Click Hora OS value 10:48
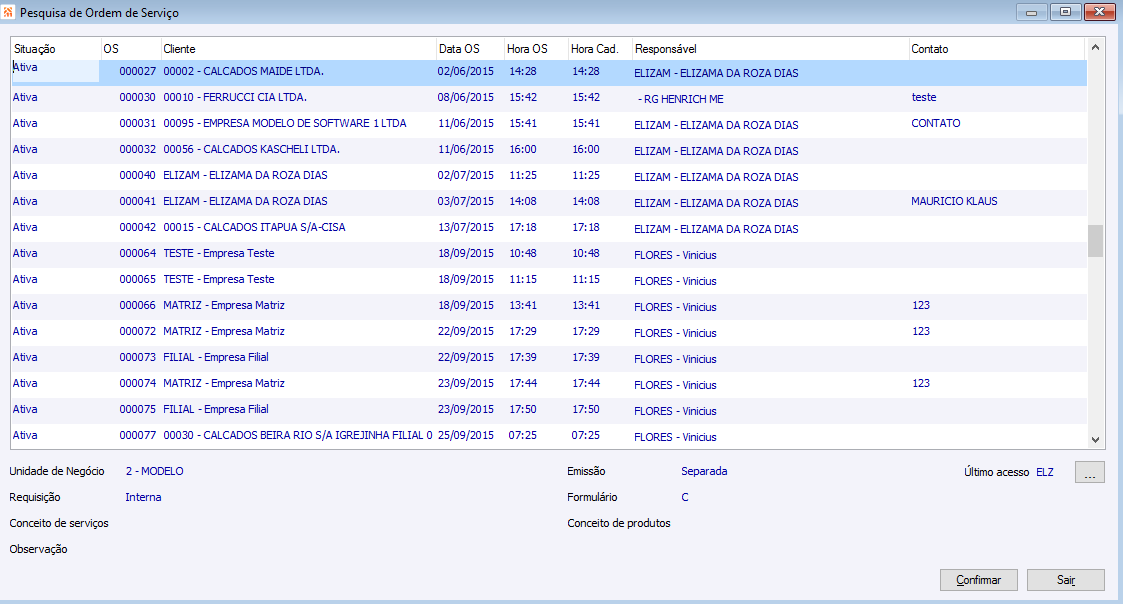Screen dimensions: 1123x604 (523, 254)
